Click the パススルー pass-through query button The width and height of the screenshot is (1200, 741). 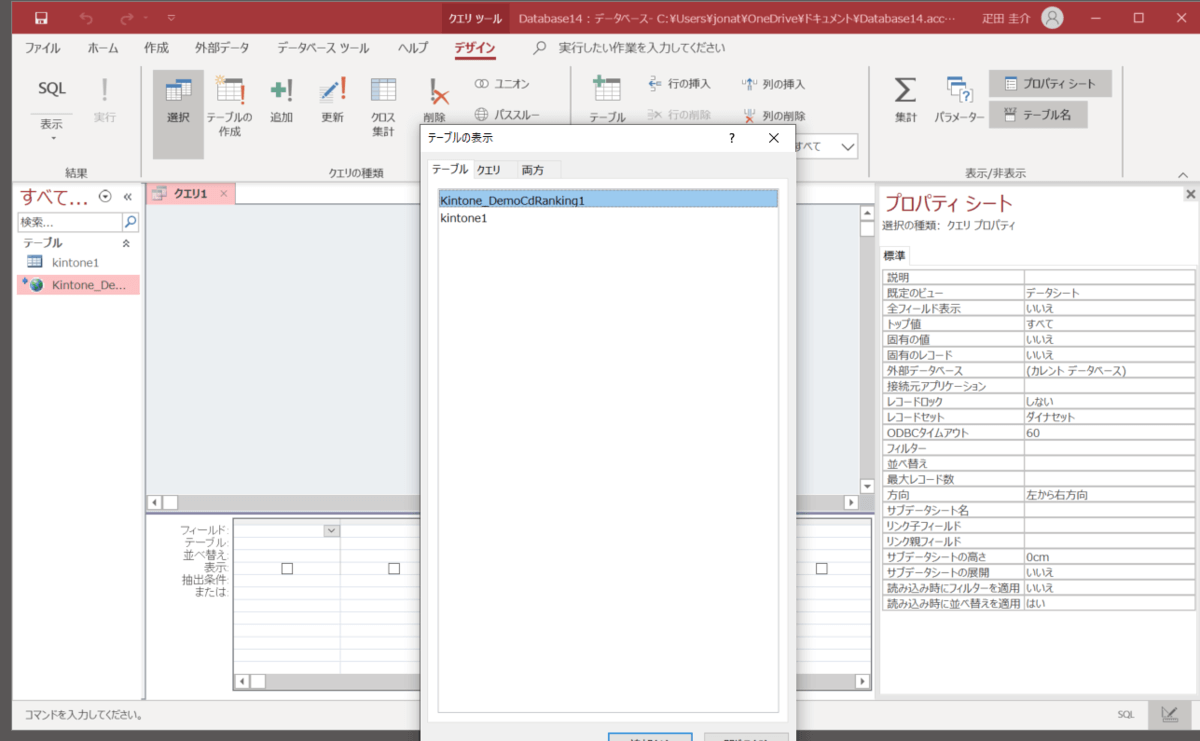click(507, 115)
